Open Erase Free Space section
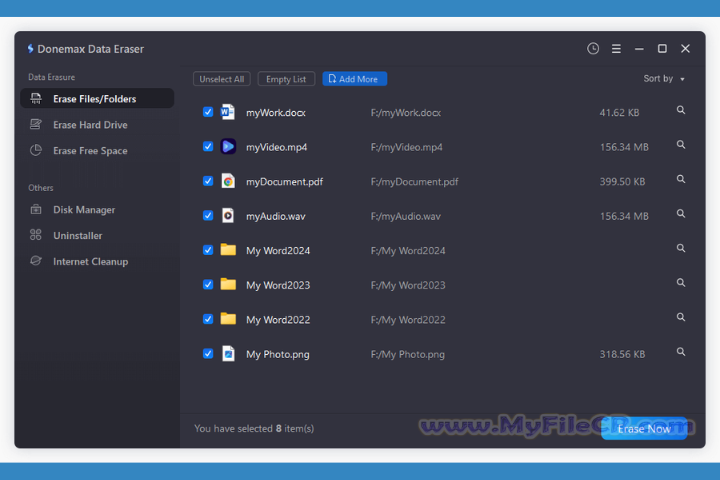Image resolution: width=720 pixels, height=480 pixels. [x=97, y=150]
